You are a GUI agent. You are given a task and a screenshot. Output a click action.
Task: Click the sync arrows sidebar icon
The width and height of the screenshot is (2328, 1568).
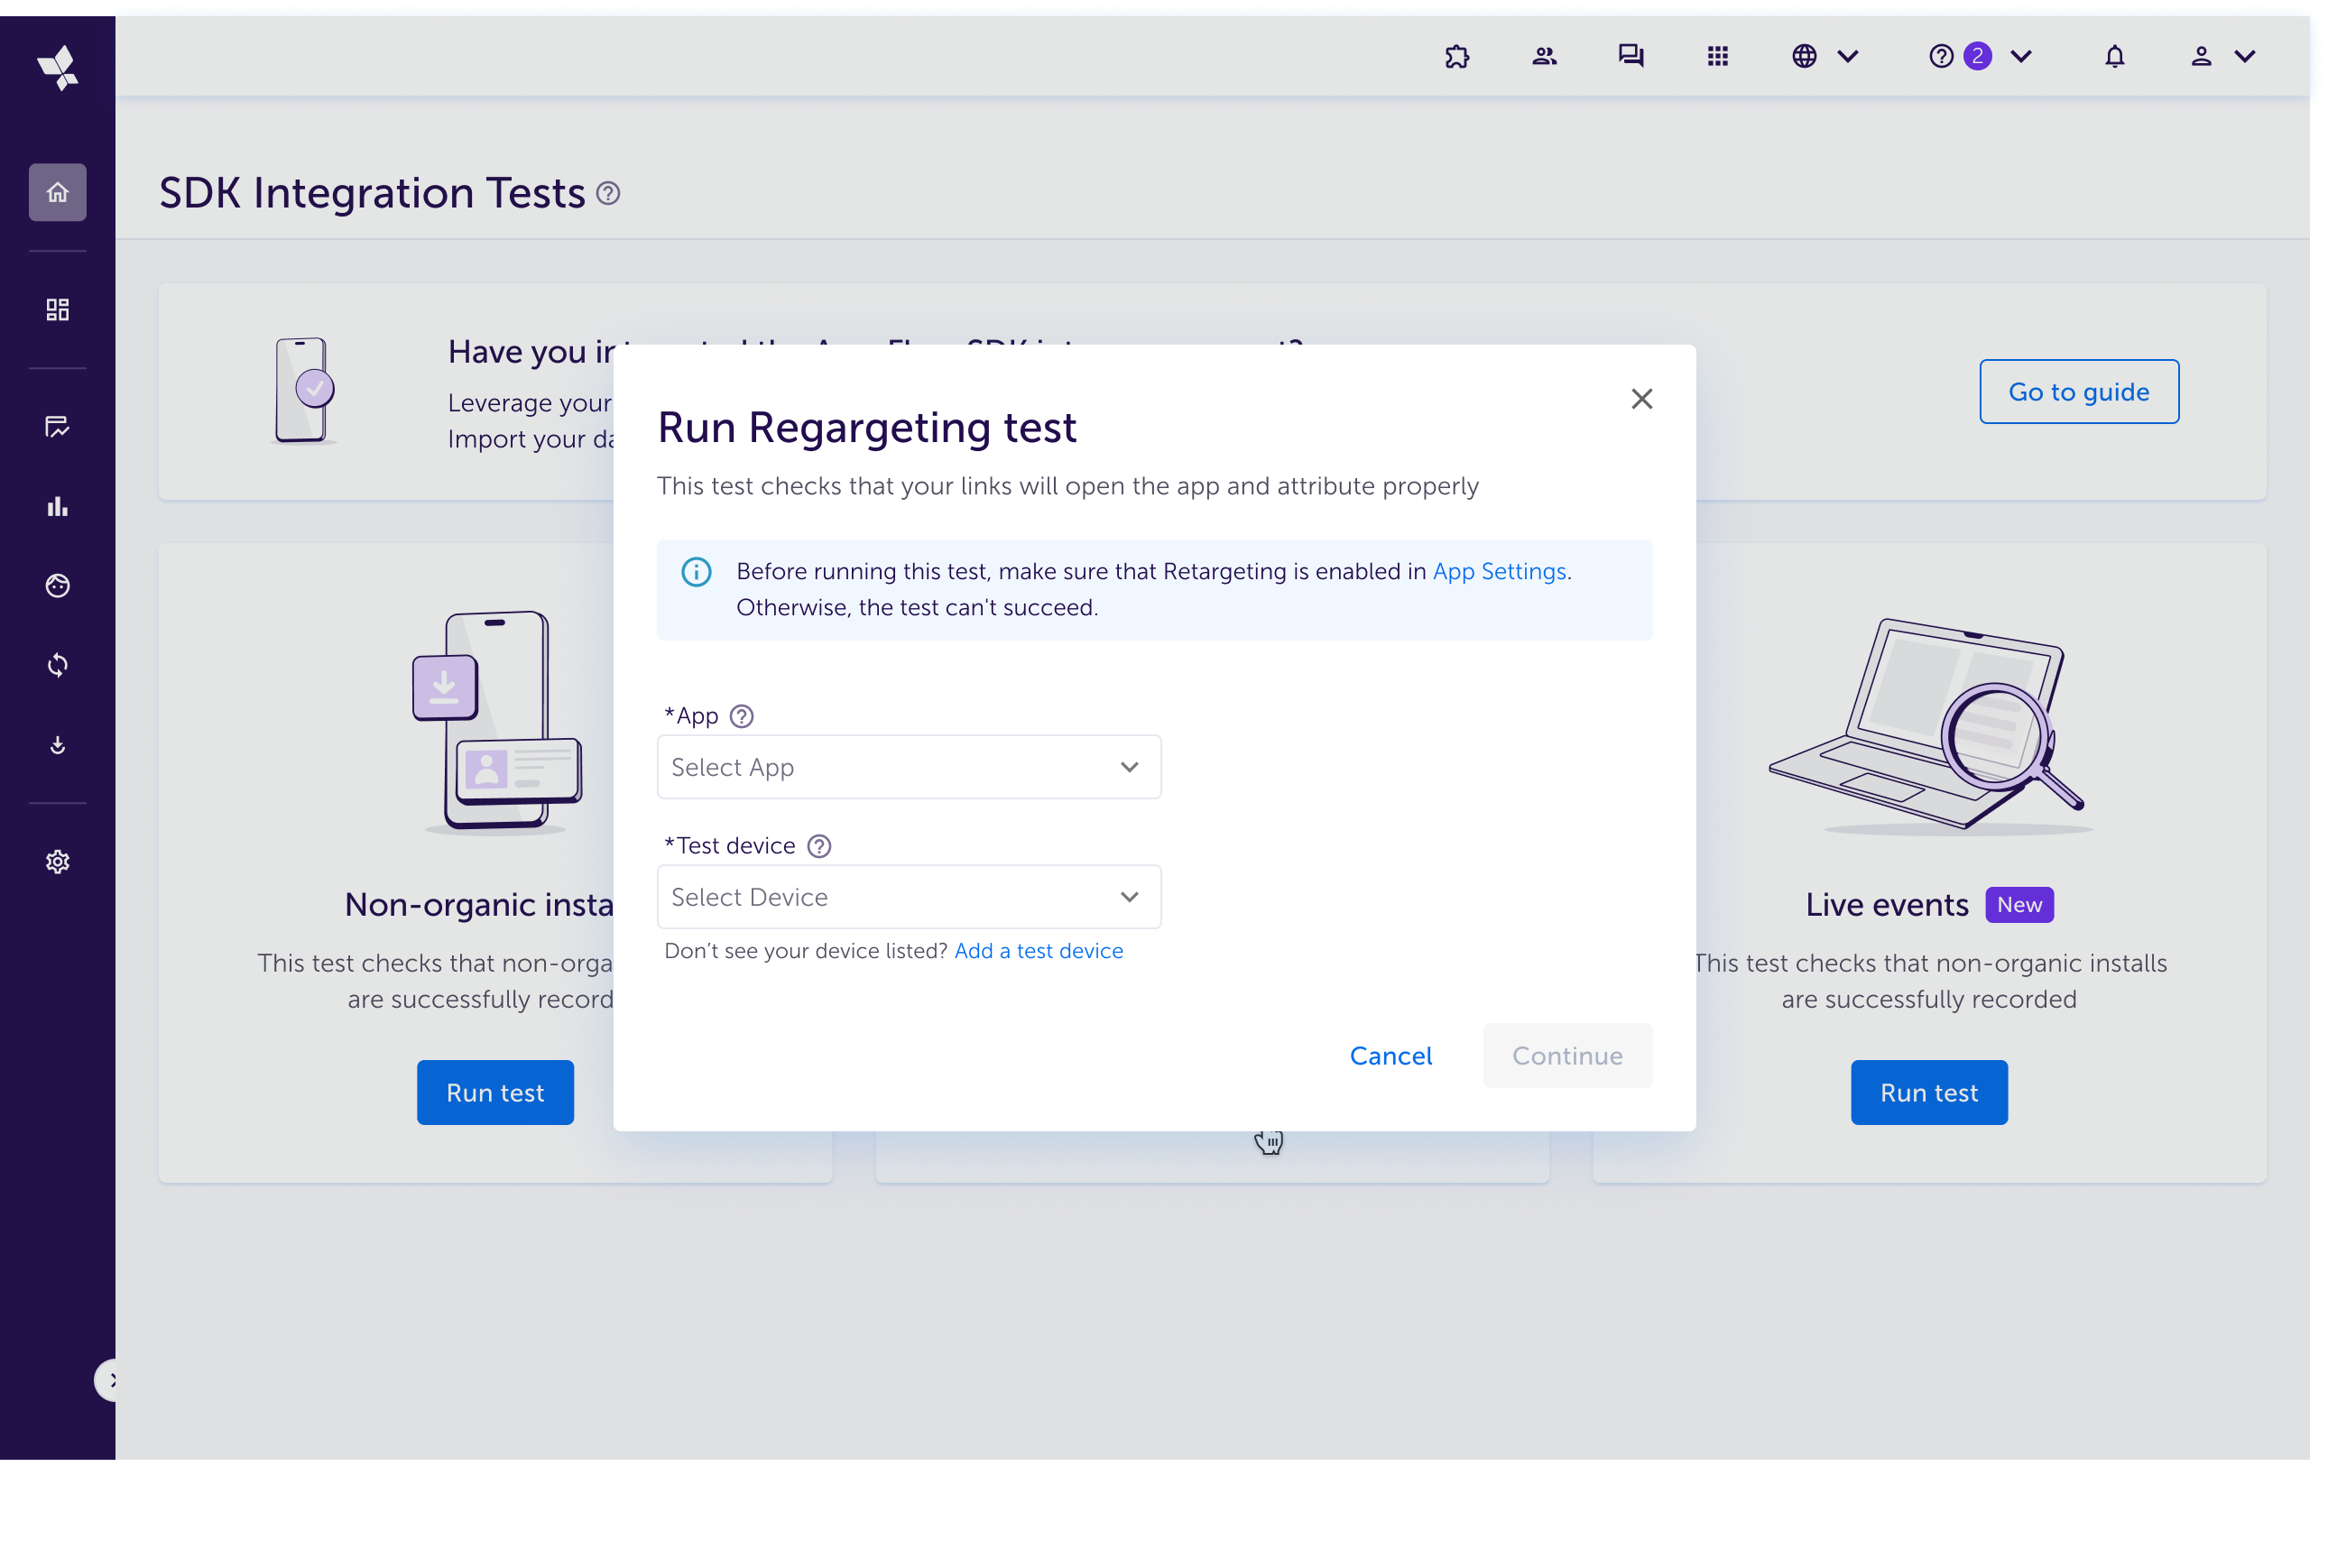[x=57, y=665]
